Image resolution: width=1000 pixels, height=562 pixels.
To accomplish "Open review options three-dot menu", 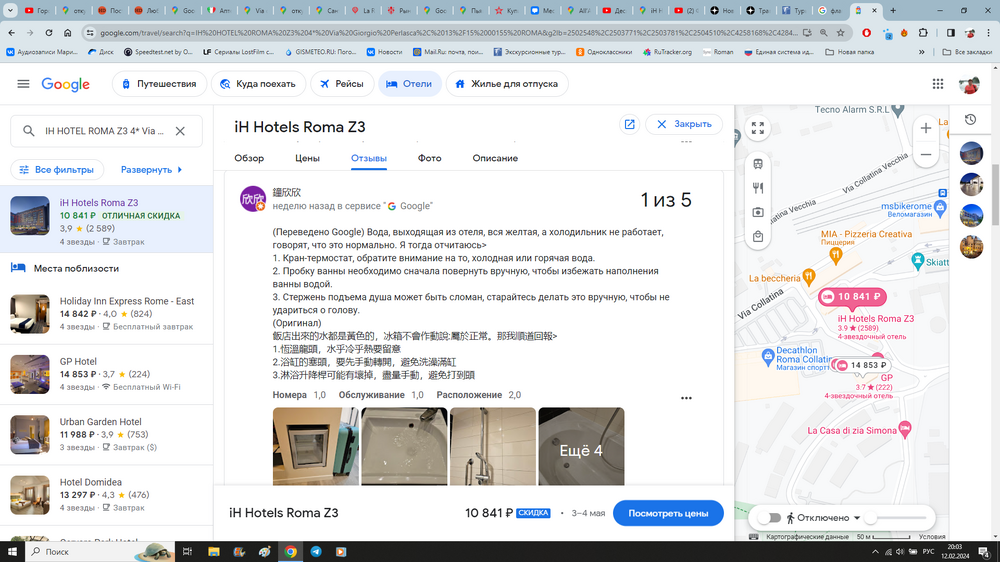I will click(686, 398).
